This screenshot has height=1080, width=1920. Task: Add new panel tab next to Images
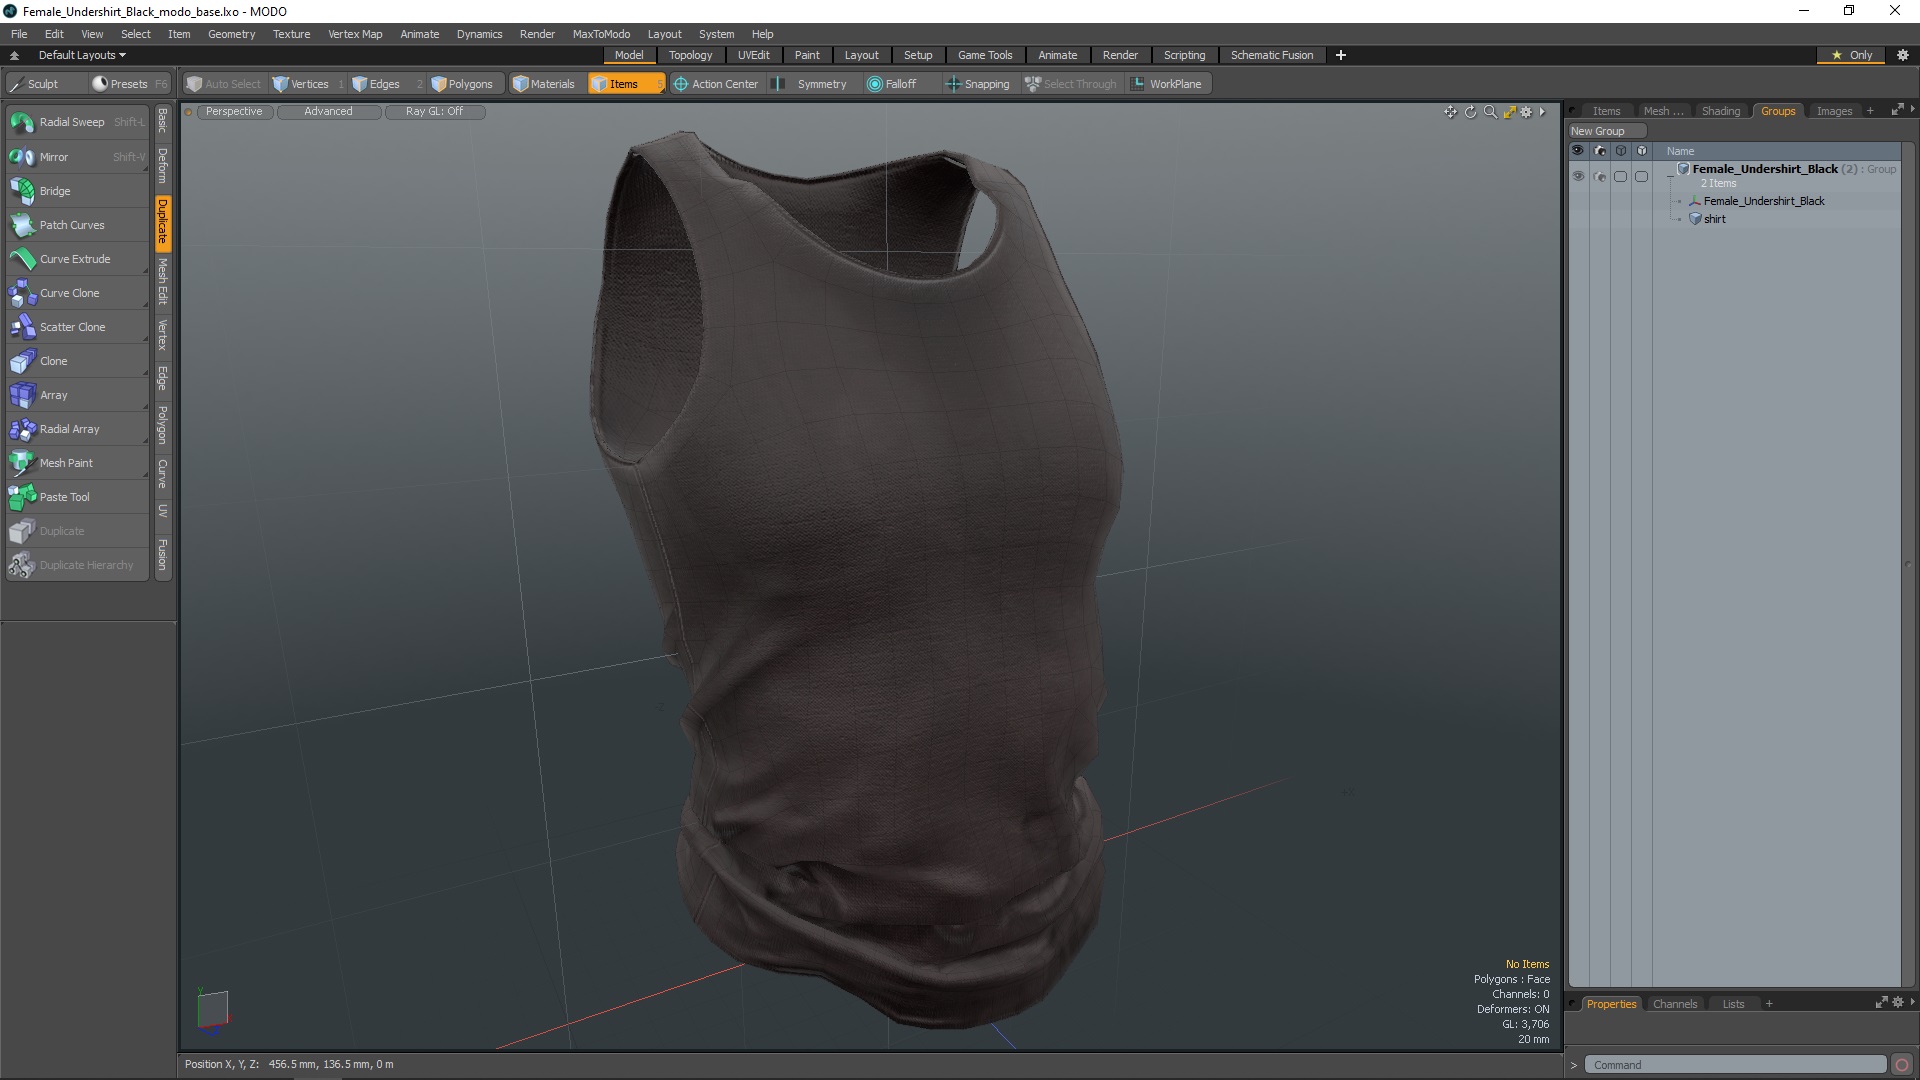[1870, 111]
